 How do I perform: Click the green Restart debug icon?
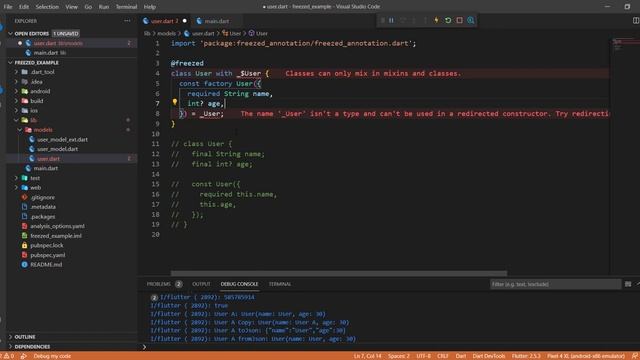[448, 20]
